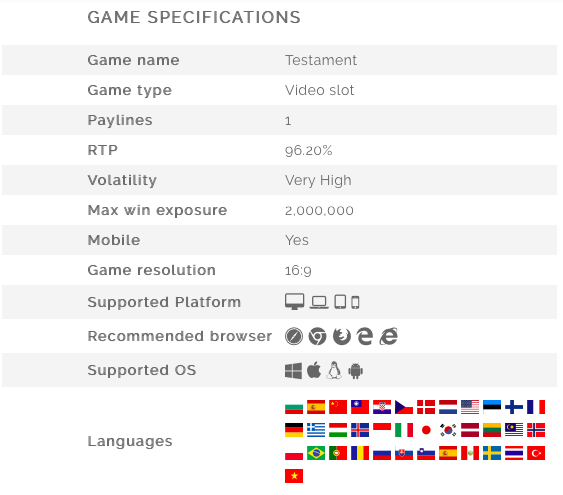Select the Brazilian flag language
This screenshot has width=563, height=495.
point(316,453)
